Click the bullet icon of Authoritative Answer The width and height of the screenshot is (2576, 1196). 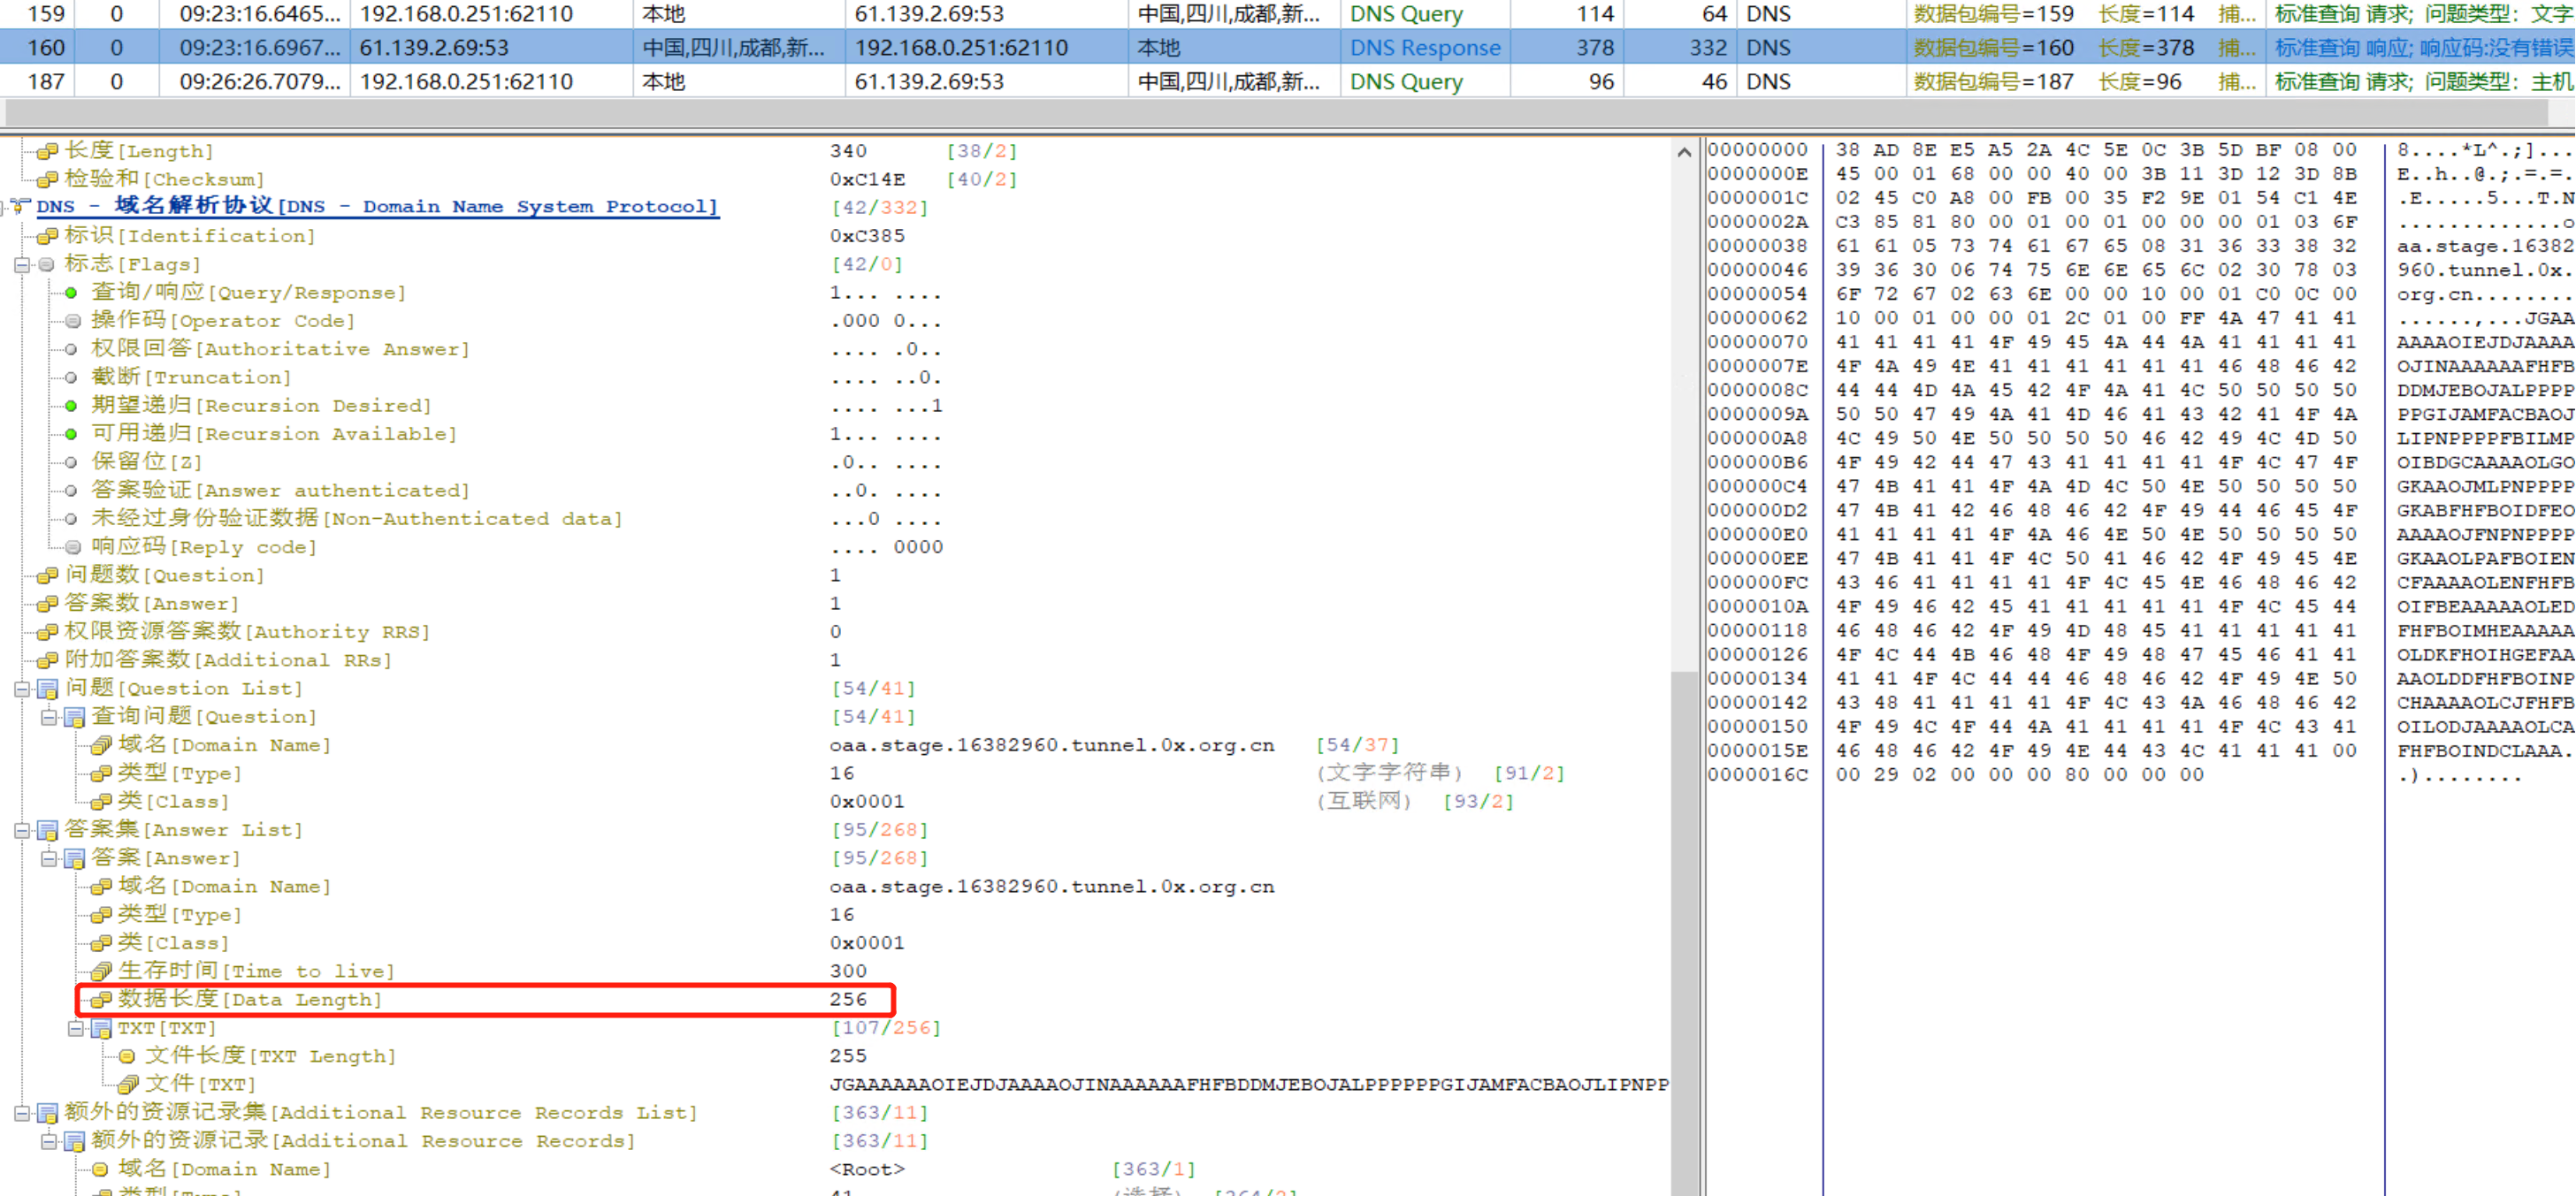(71, 350)
